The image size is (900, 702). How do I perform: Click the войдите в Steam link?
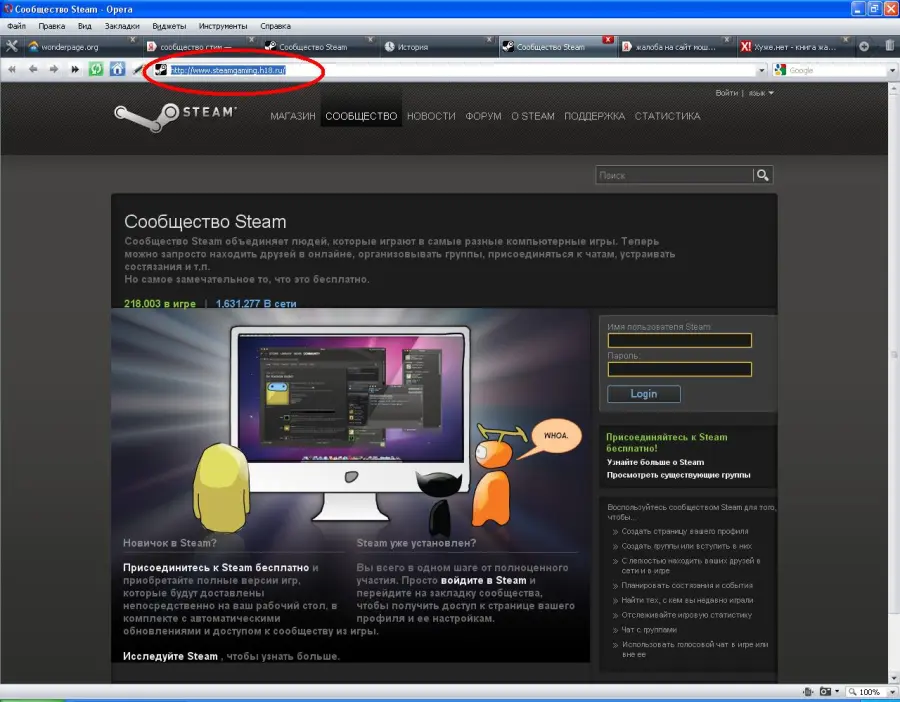click(x=483, y=580)
